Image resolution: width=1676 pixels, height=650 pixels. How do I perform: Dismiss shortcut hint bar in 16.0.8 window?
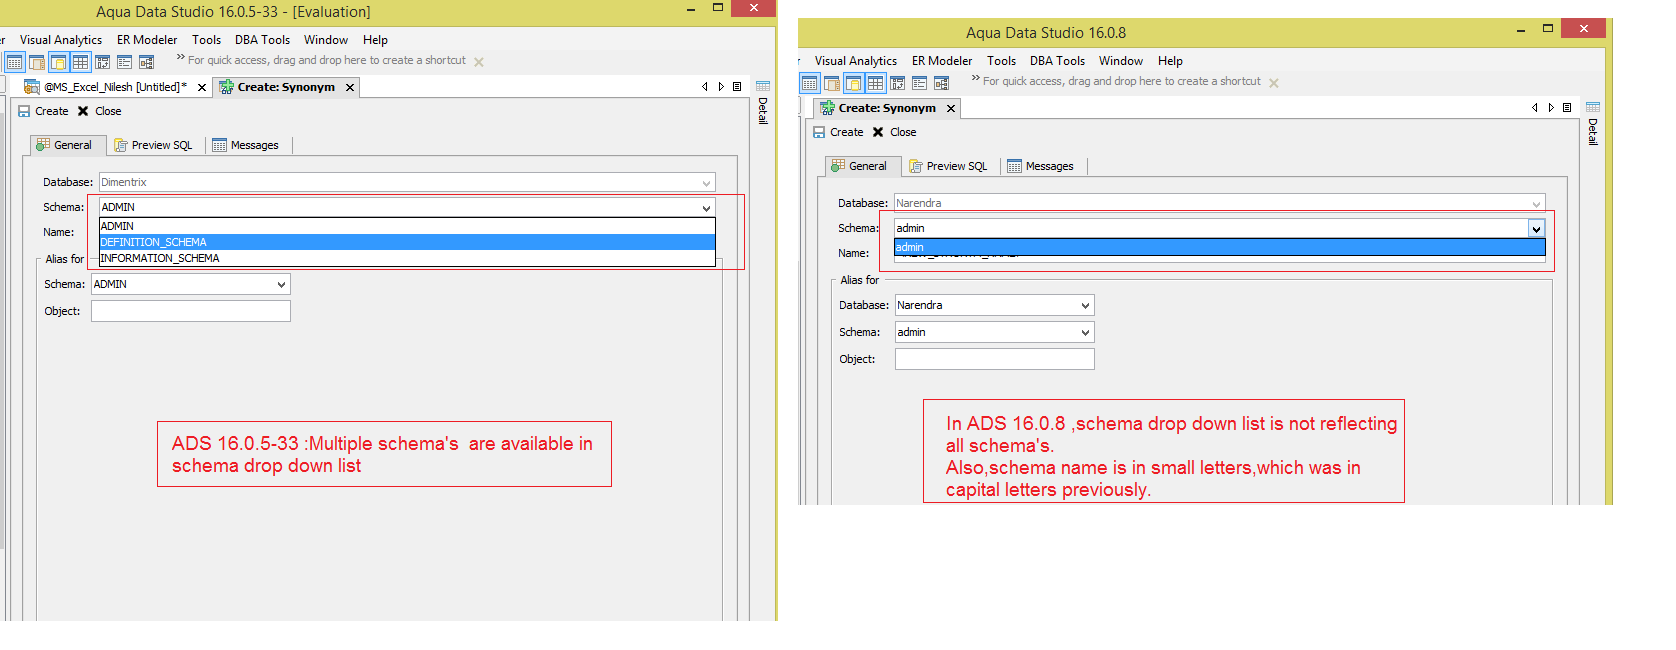(1274, 83)
